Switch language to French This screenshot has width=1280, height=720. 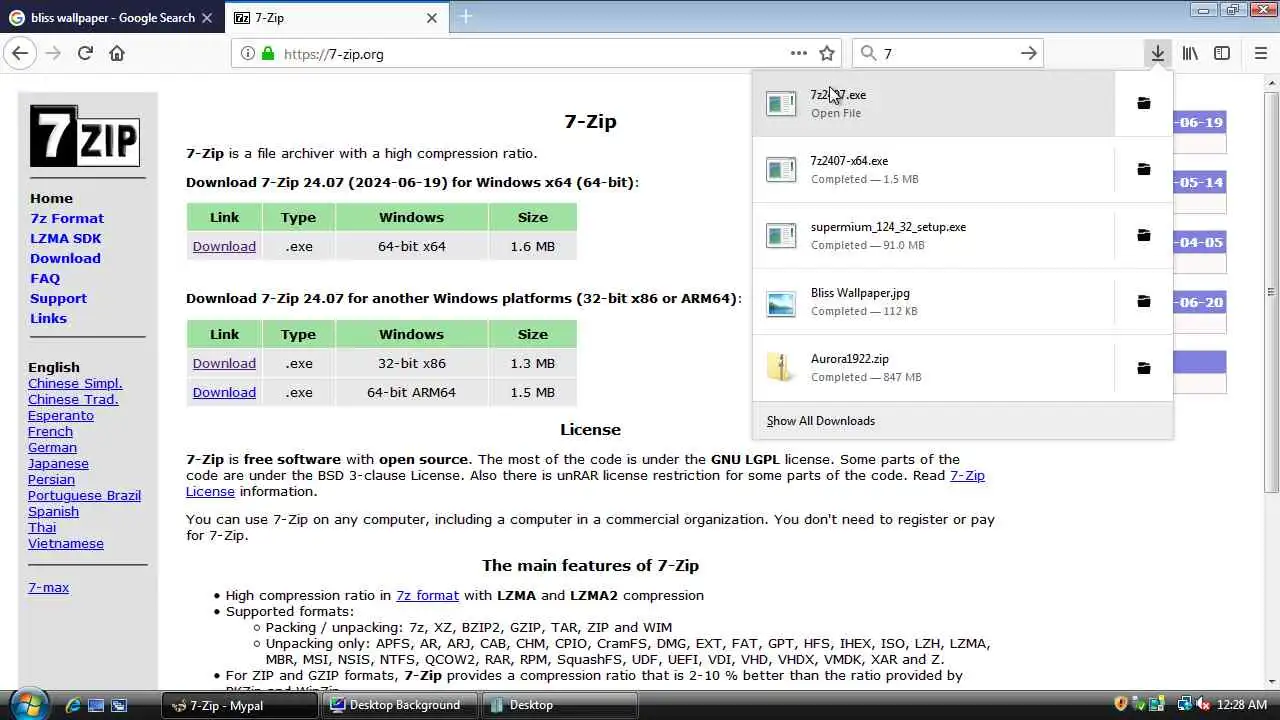(50, 431)
